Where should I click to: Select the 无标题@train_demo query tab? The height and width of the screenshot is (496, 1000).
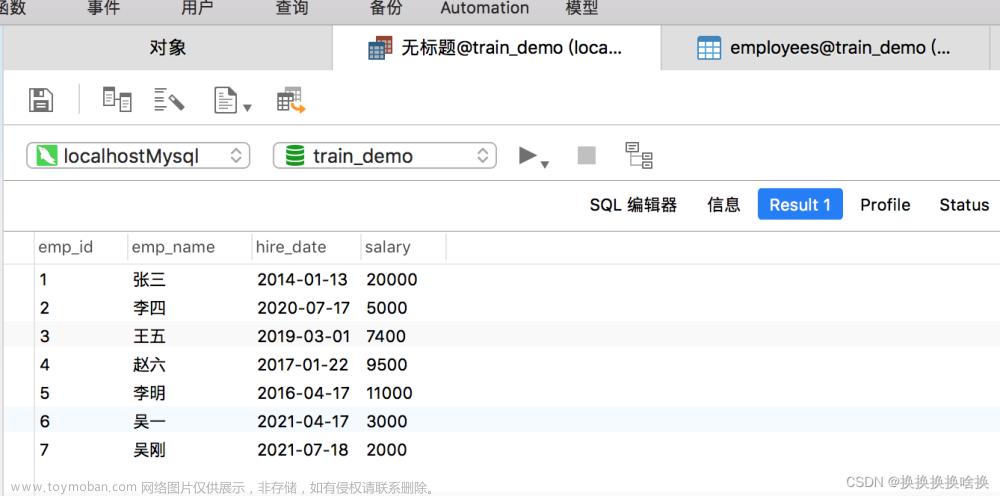point(496,48)
